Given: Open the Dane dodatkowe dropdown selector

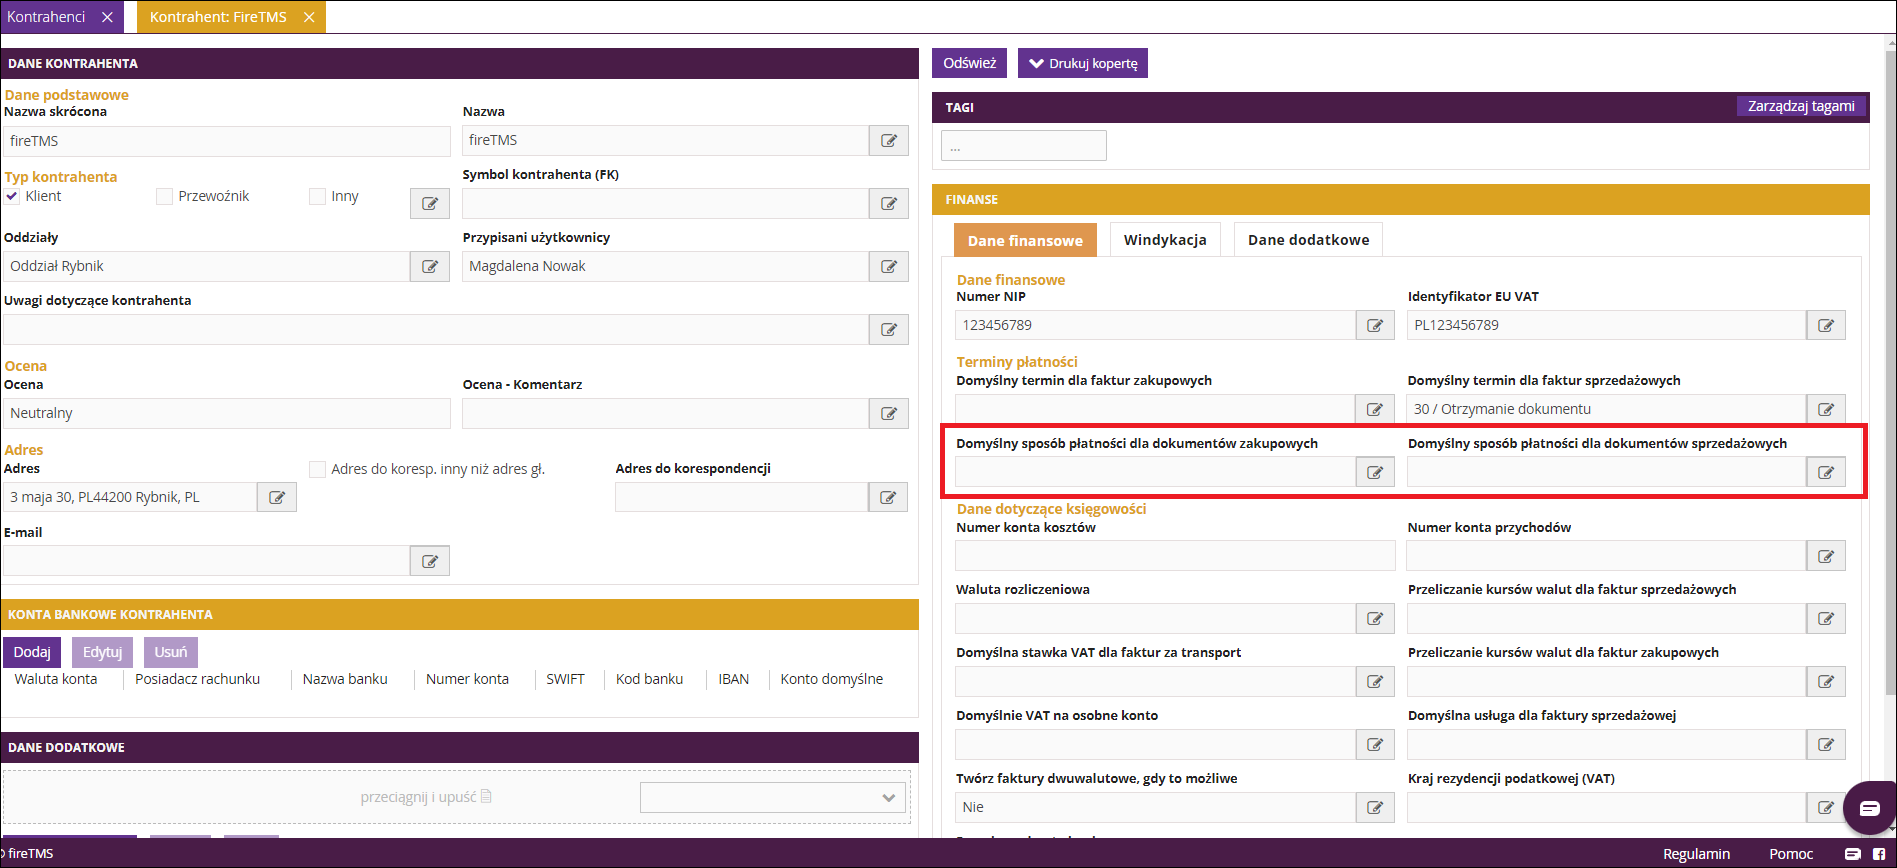Looking at the screenshot, I should pyautogui.click(x=773, y=798).
